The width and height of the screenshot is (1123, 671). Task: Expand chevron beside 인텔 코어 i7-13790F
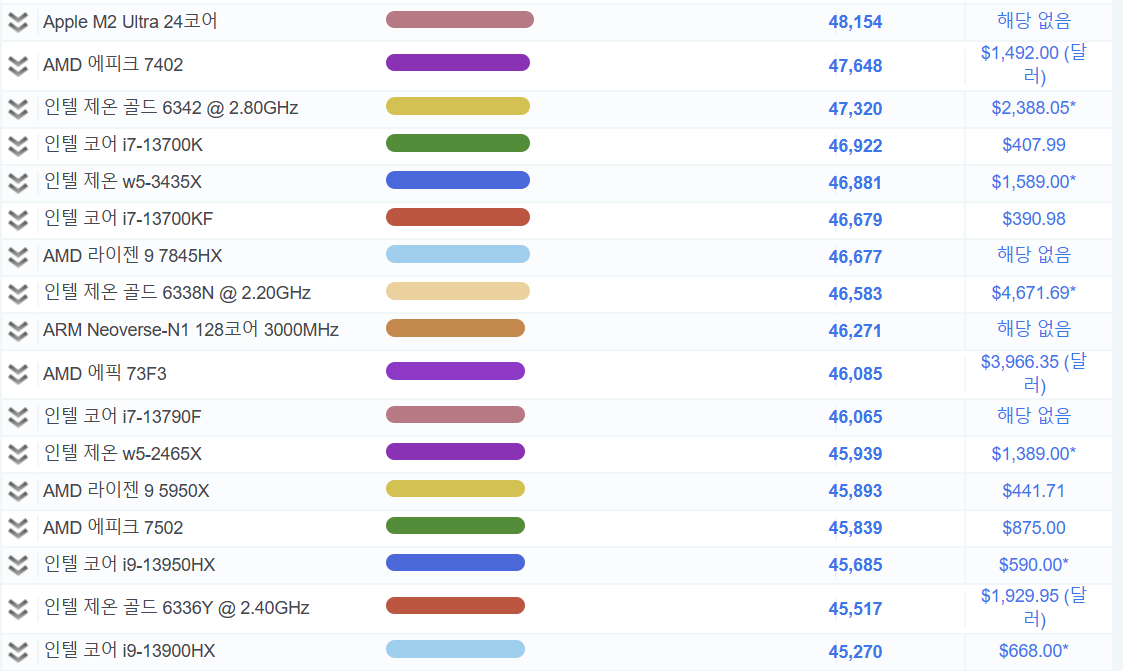click(x=18, y=417)
